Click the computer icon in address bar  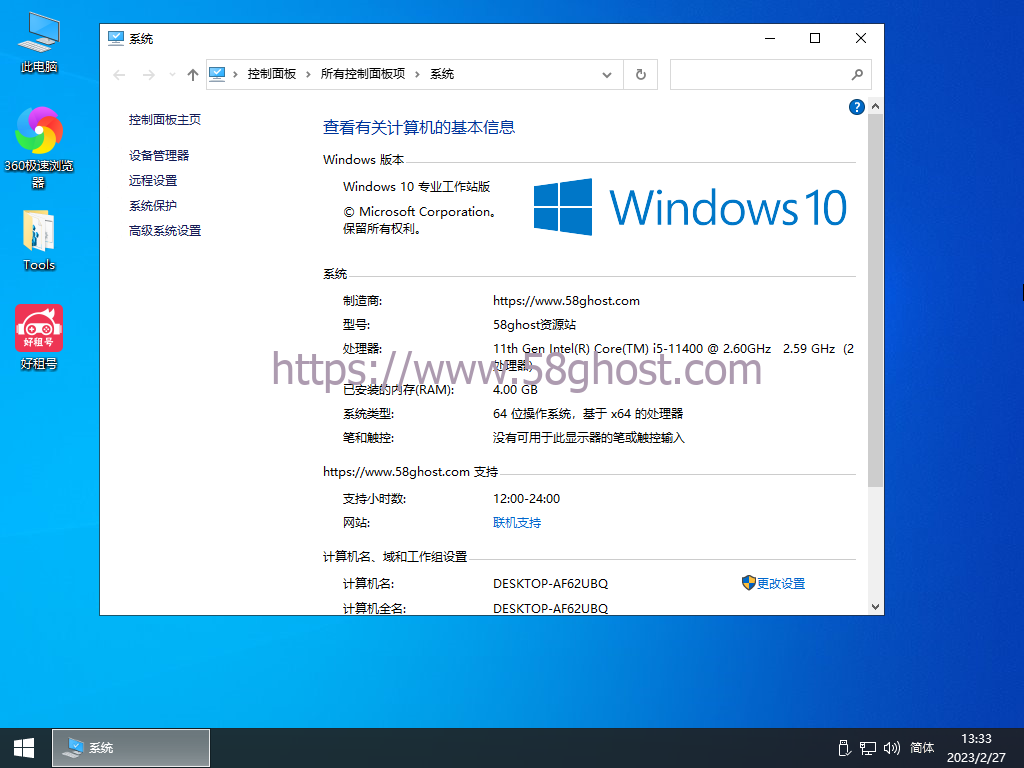217,74
